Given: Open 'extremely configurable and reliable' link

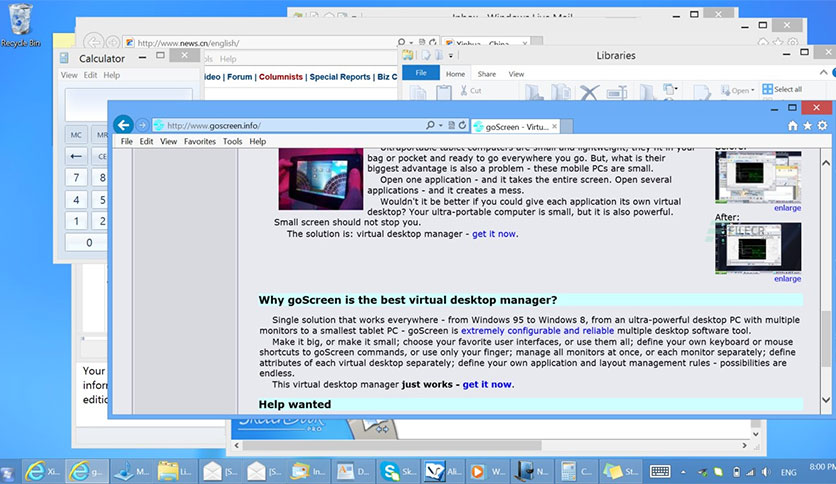Looking at the screenshot, I should 537,330.
